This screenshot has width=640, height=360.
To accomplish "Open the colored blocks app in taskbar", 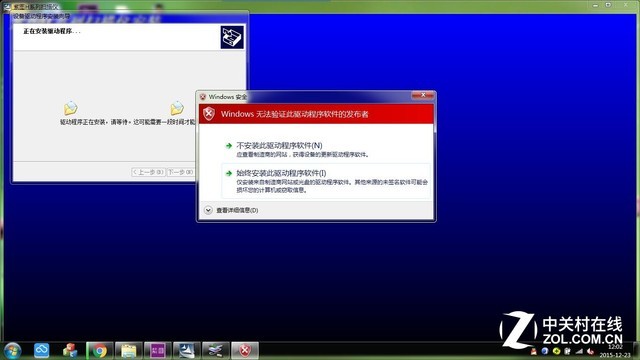I will click(x=70, y=350).
